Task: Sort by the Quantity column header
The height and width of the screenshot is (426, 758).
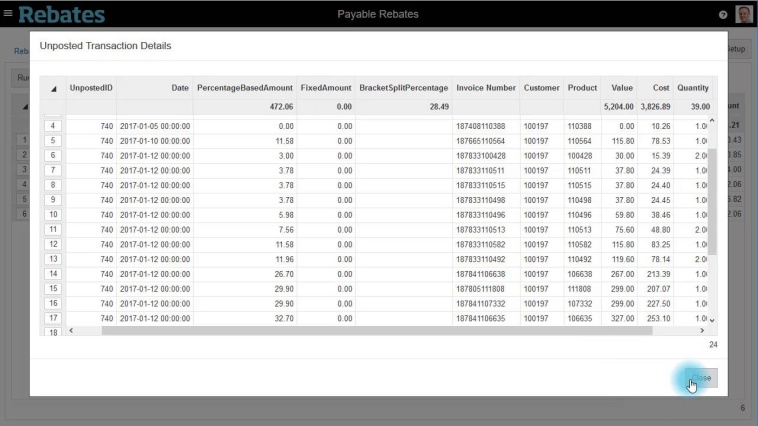Action: coord(693,88)
